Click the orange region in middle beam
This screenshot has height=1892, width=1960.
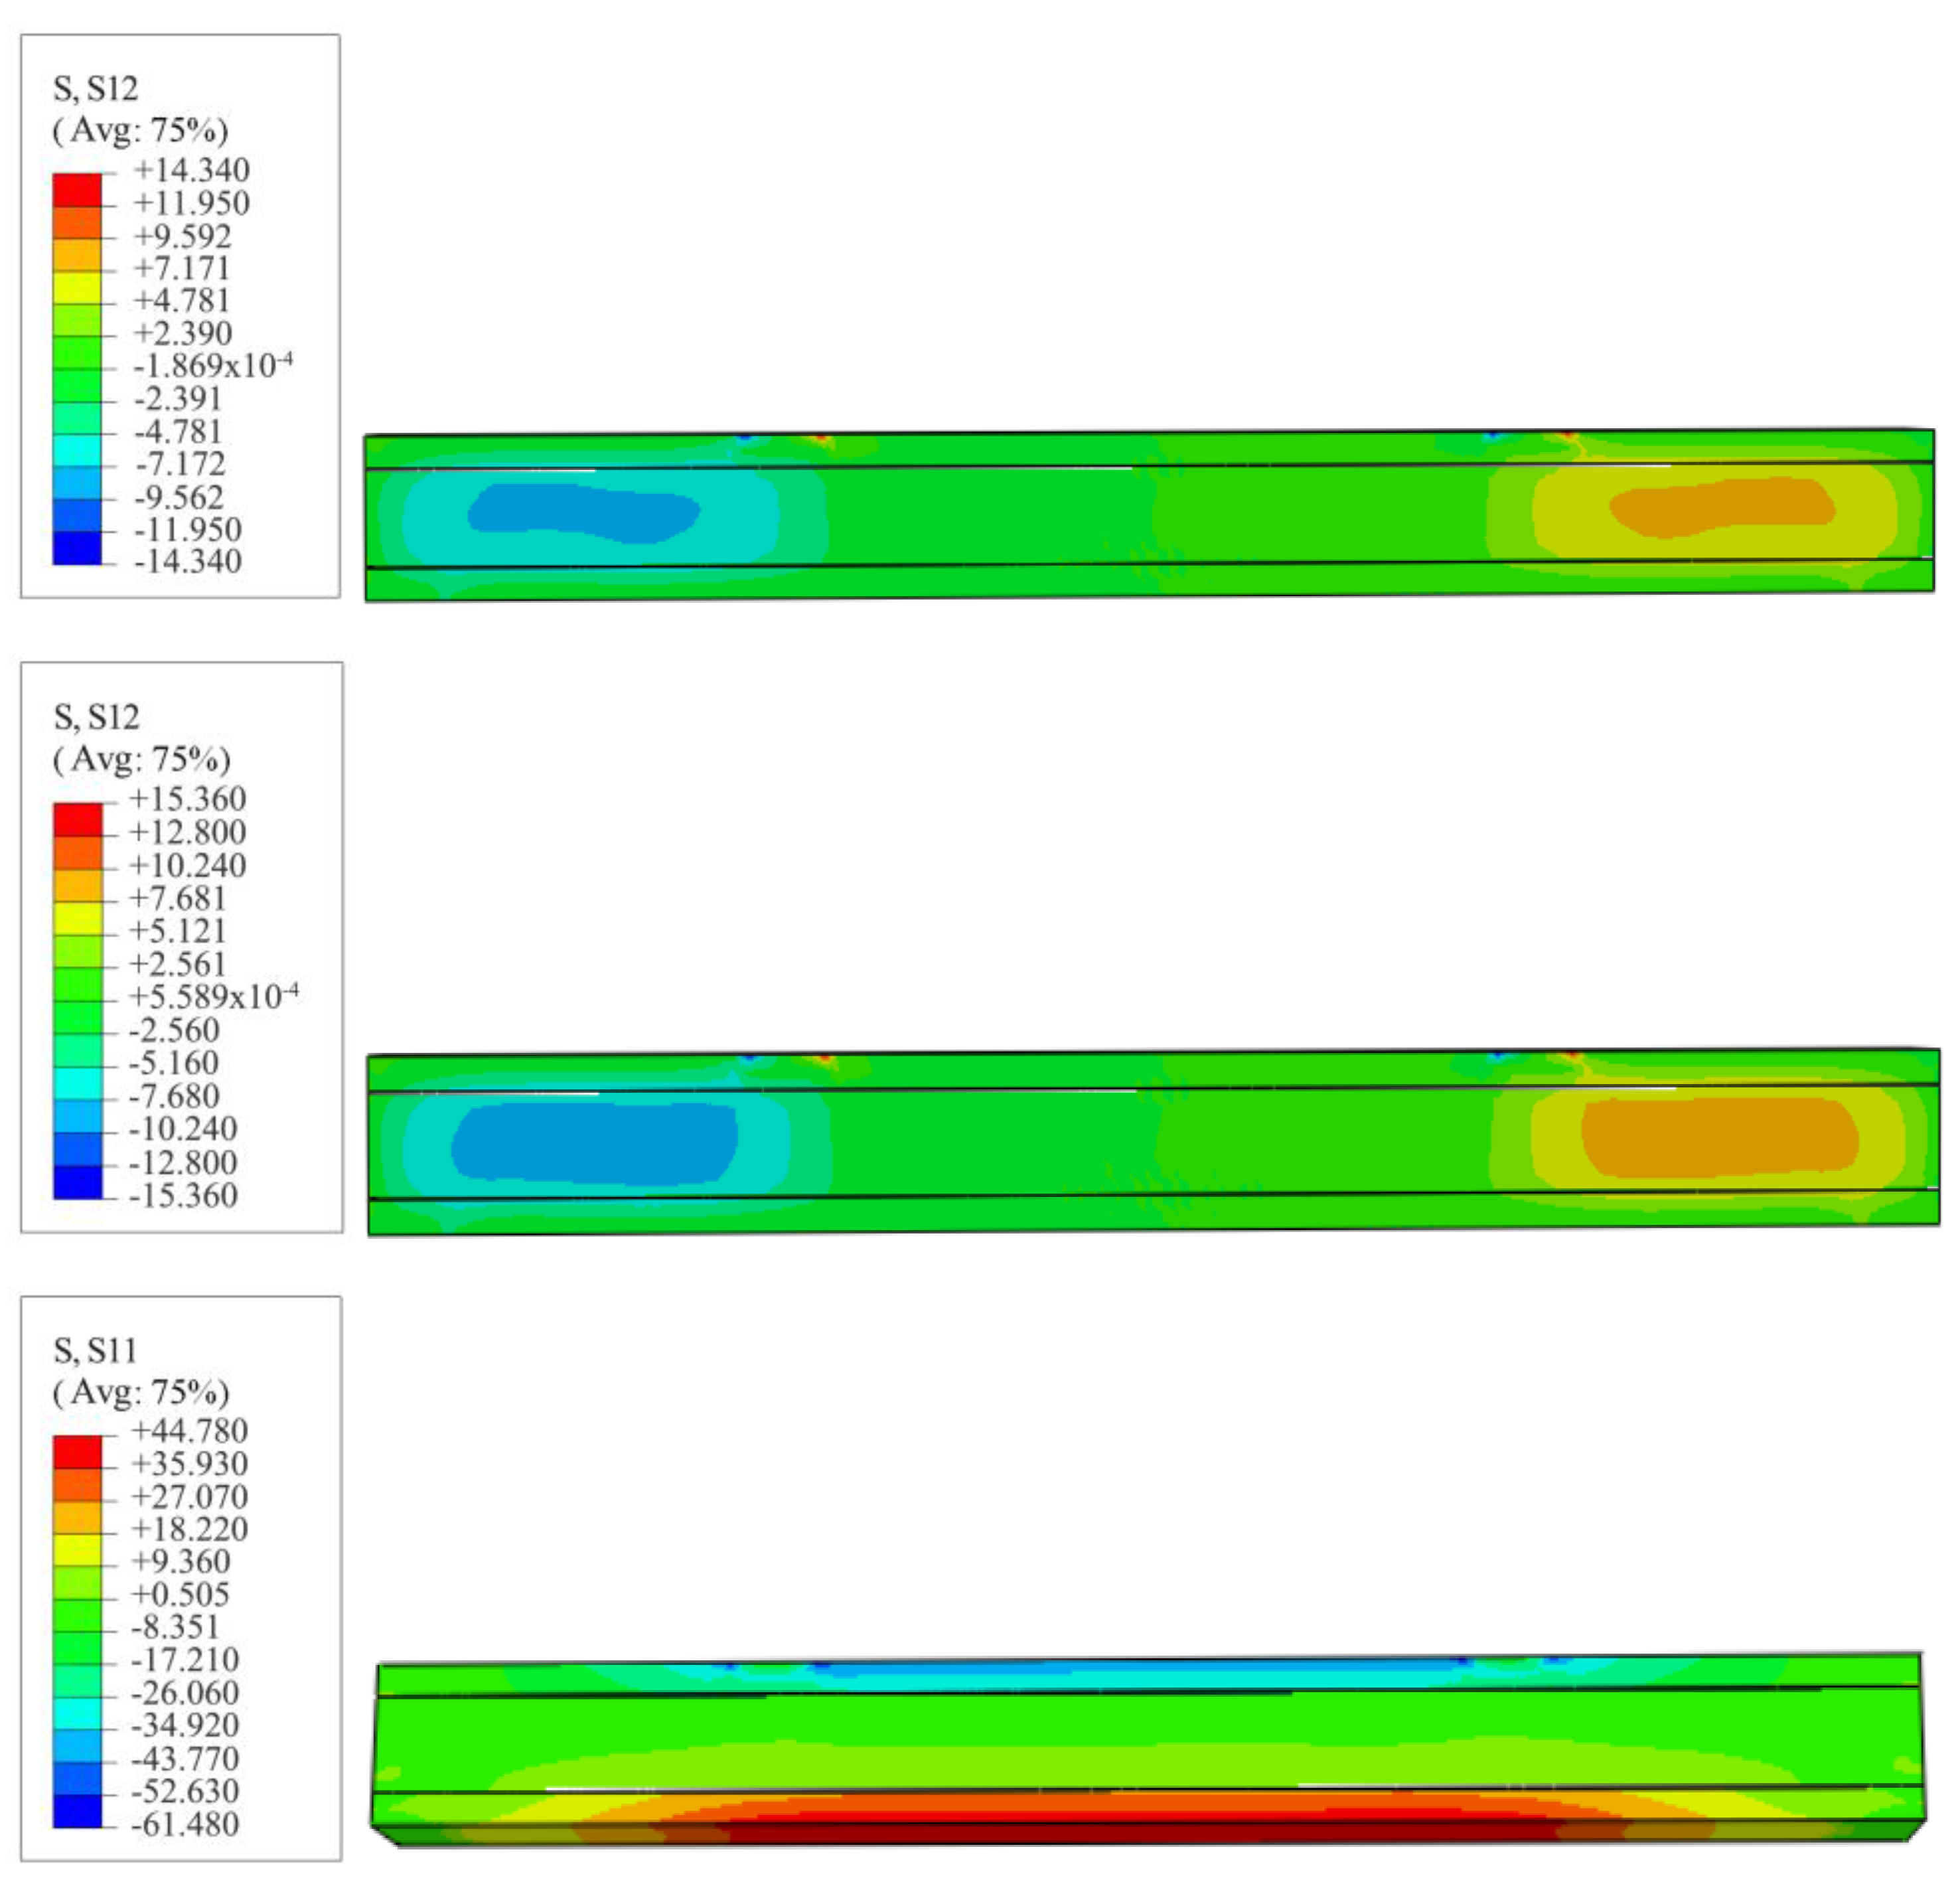pos(1720,1137)
